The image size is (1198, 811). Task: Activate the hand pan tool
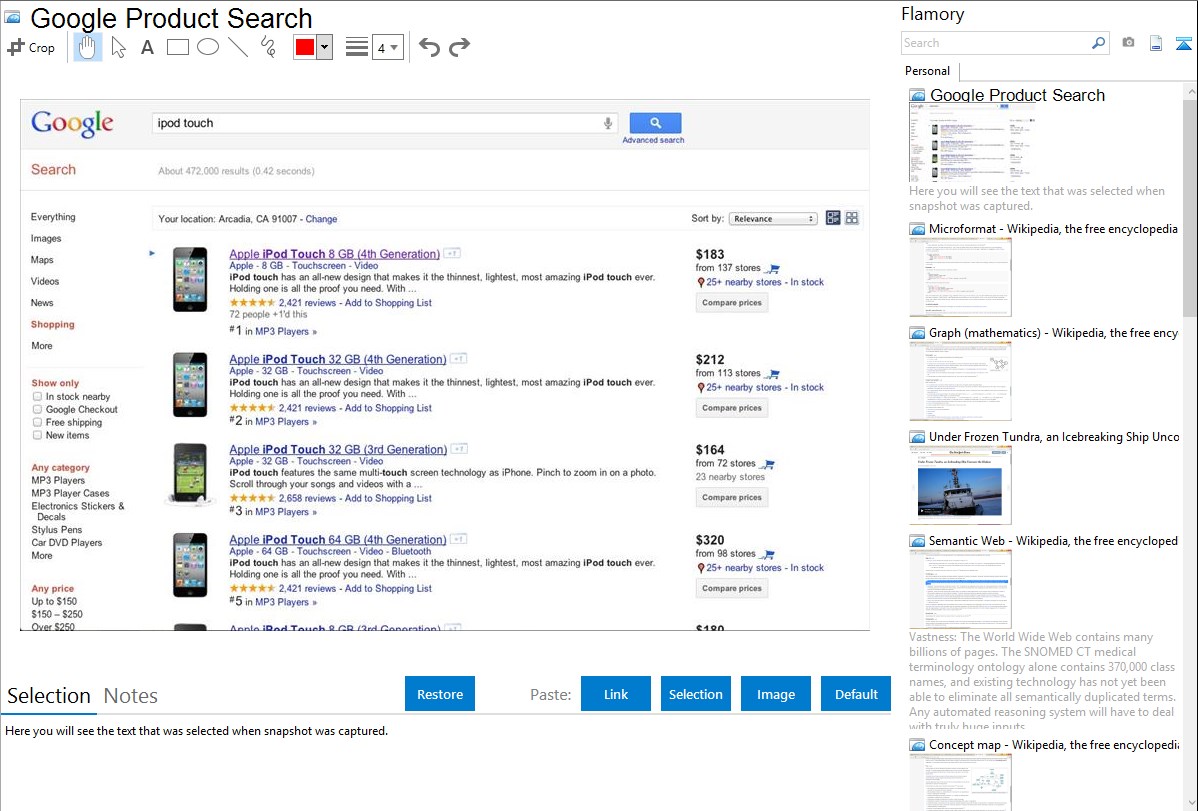click(87, 47)
